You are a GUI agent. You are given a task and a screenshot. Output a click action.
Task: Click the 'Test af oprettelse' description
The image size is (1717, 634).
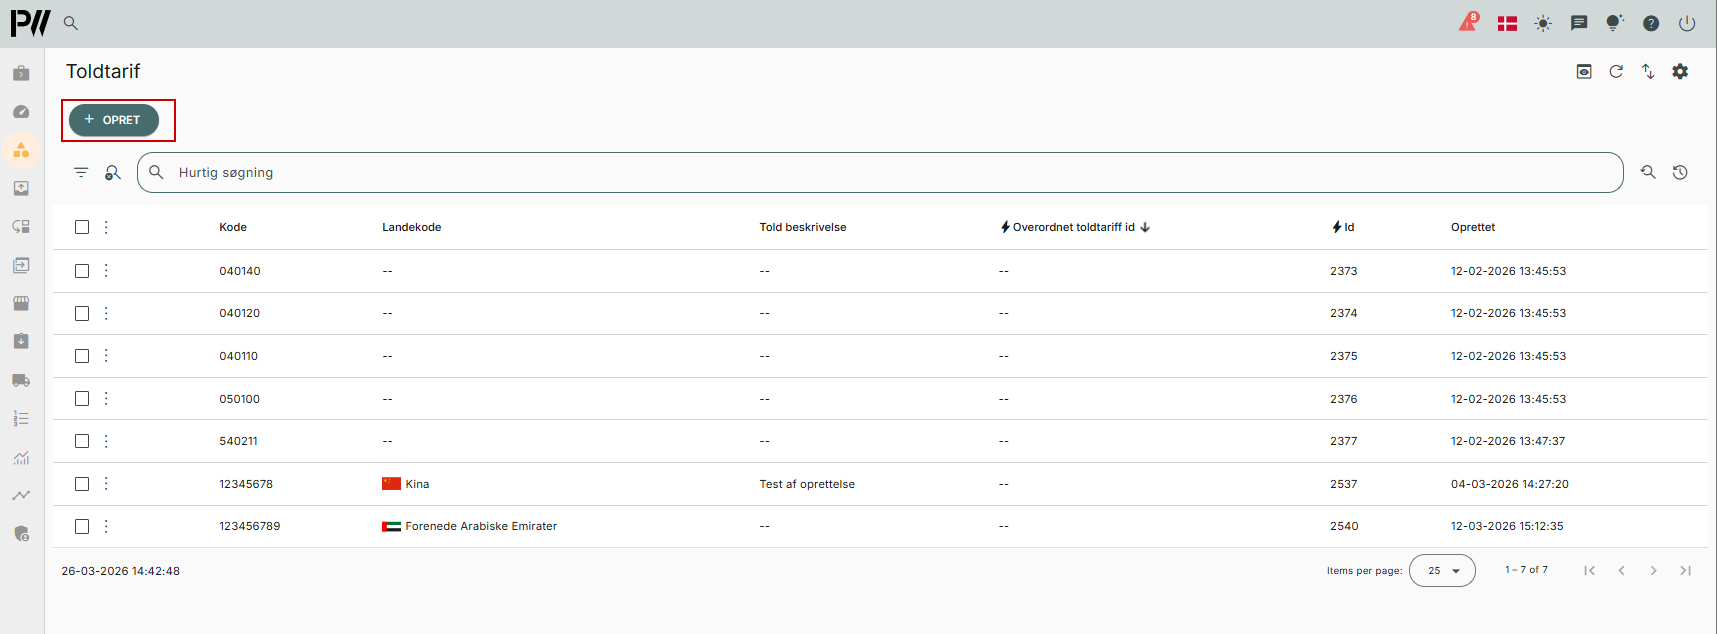coord(807,484)
